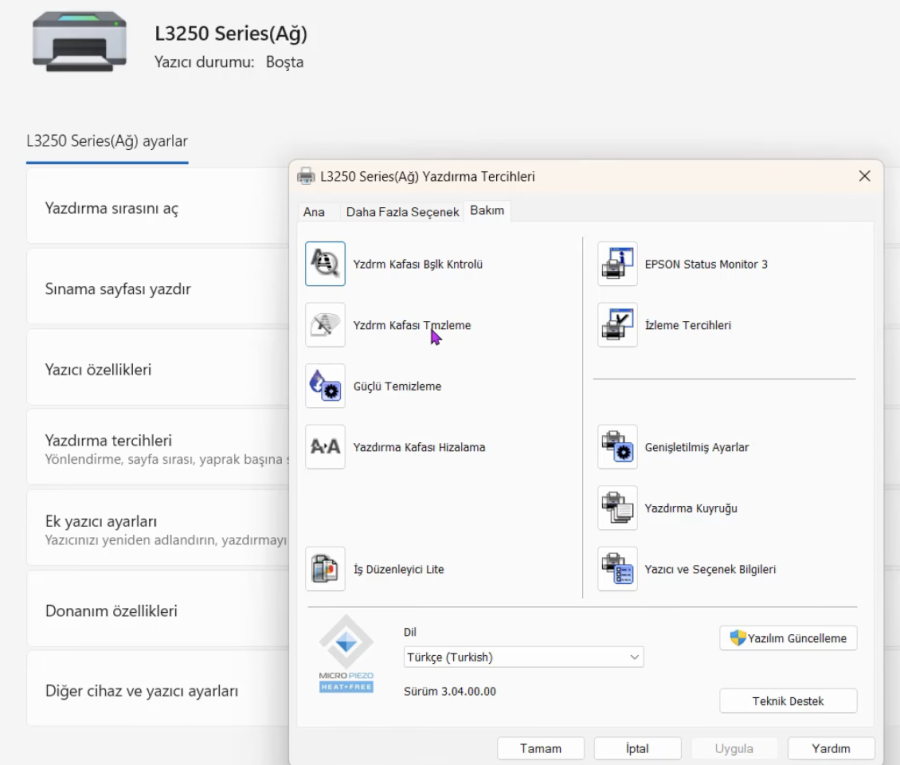Click the Yzdrm Kafası Bşlk Kntrolü icon
Screen dimensions: 900x765
point(325,264)
